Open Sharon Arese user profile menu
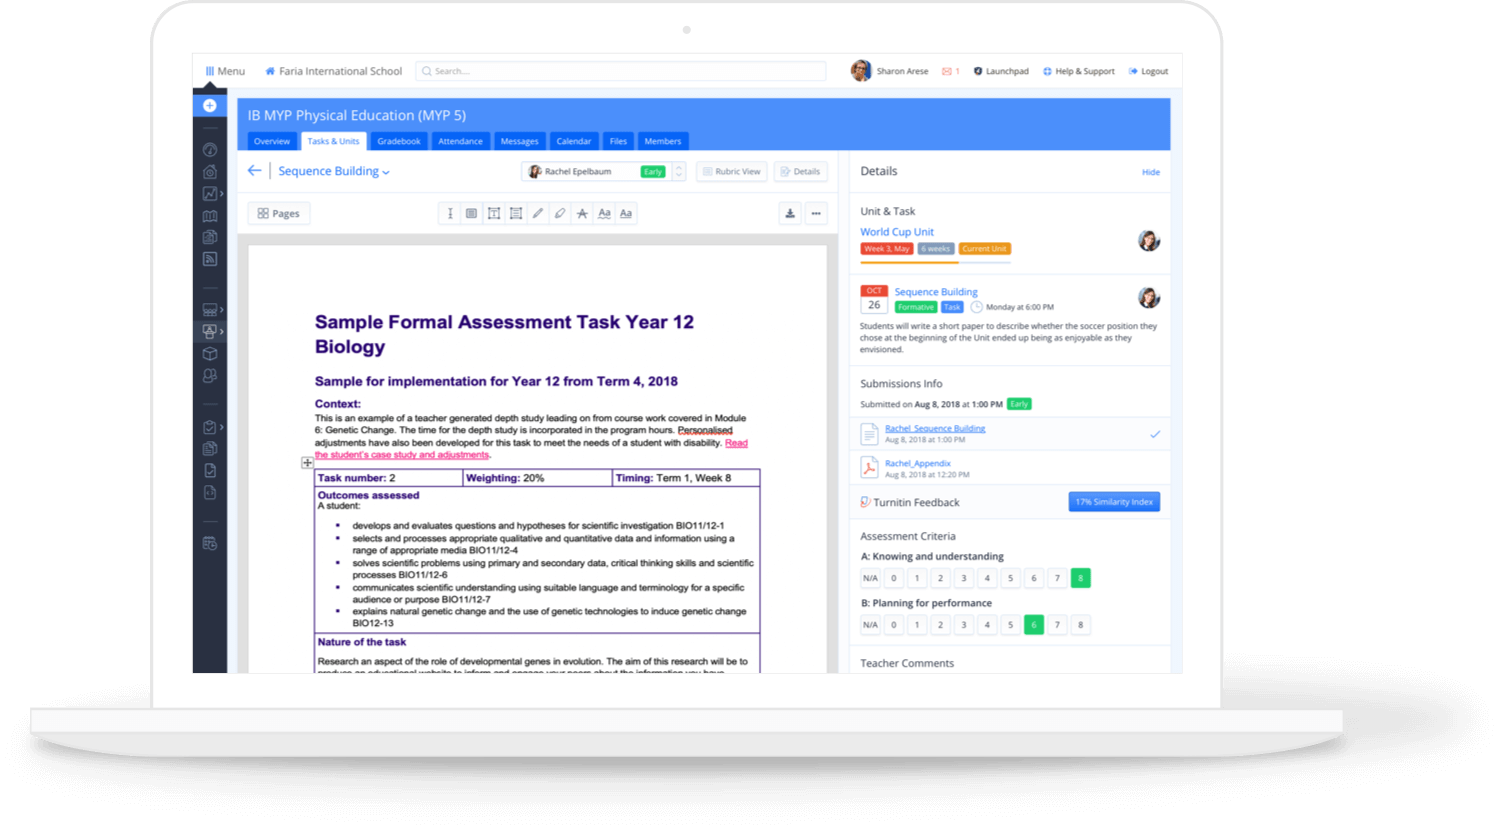 click(890, 71)
